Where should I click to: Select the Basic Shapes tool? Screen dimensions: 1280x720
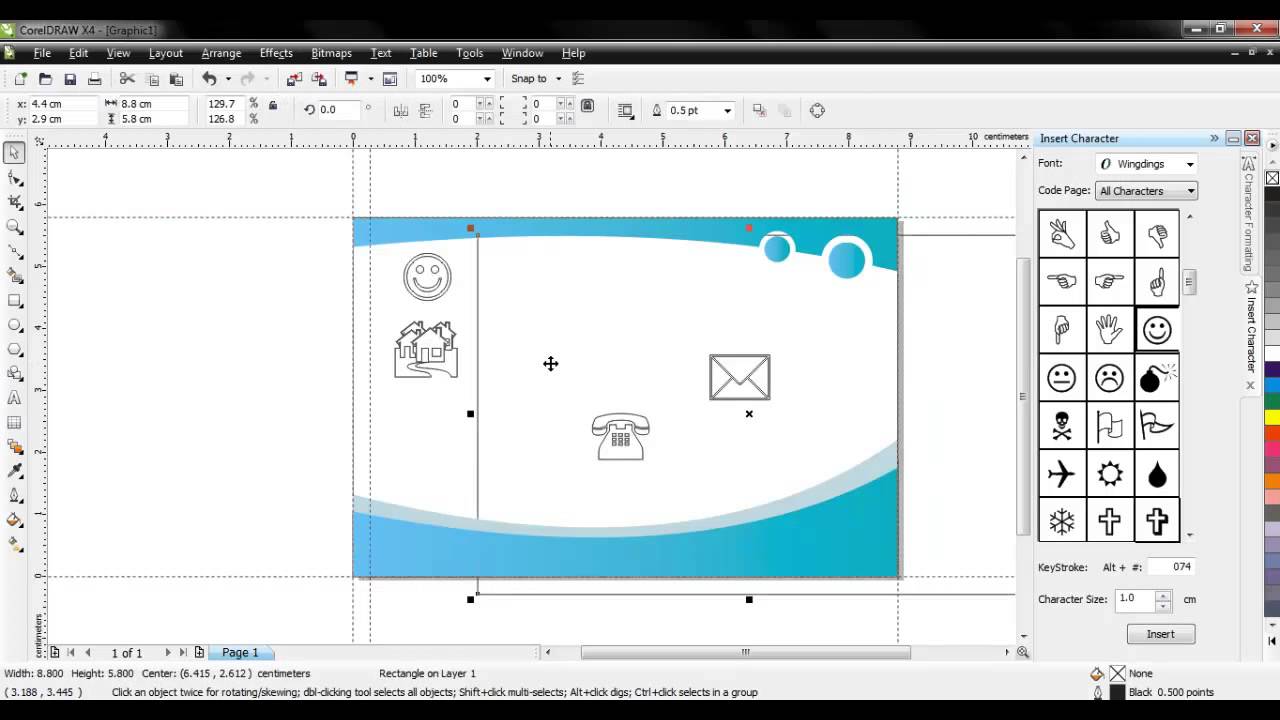click(x=14, y=373)
